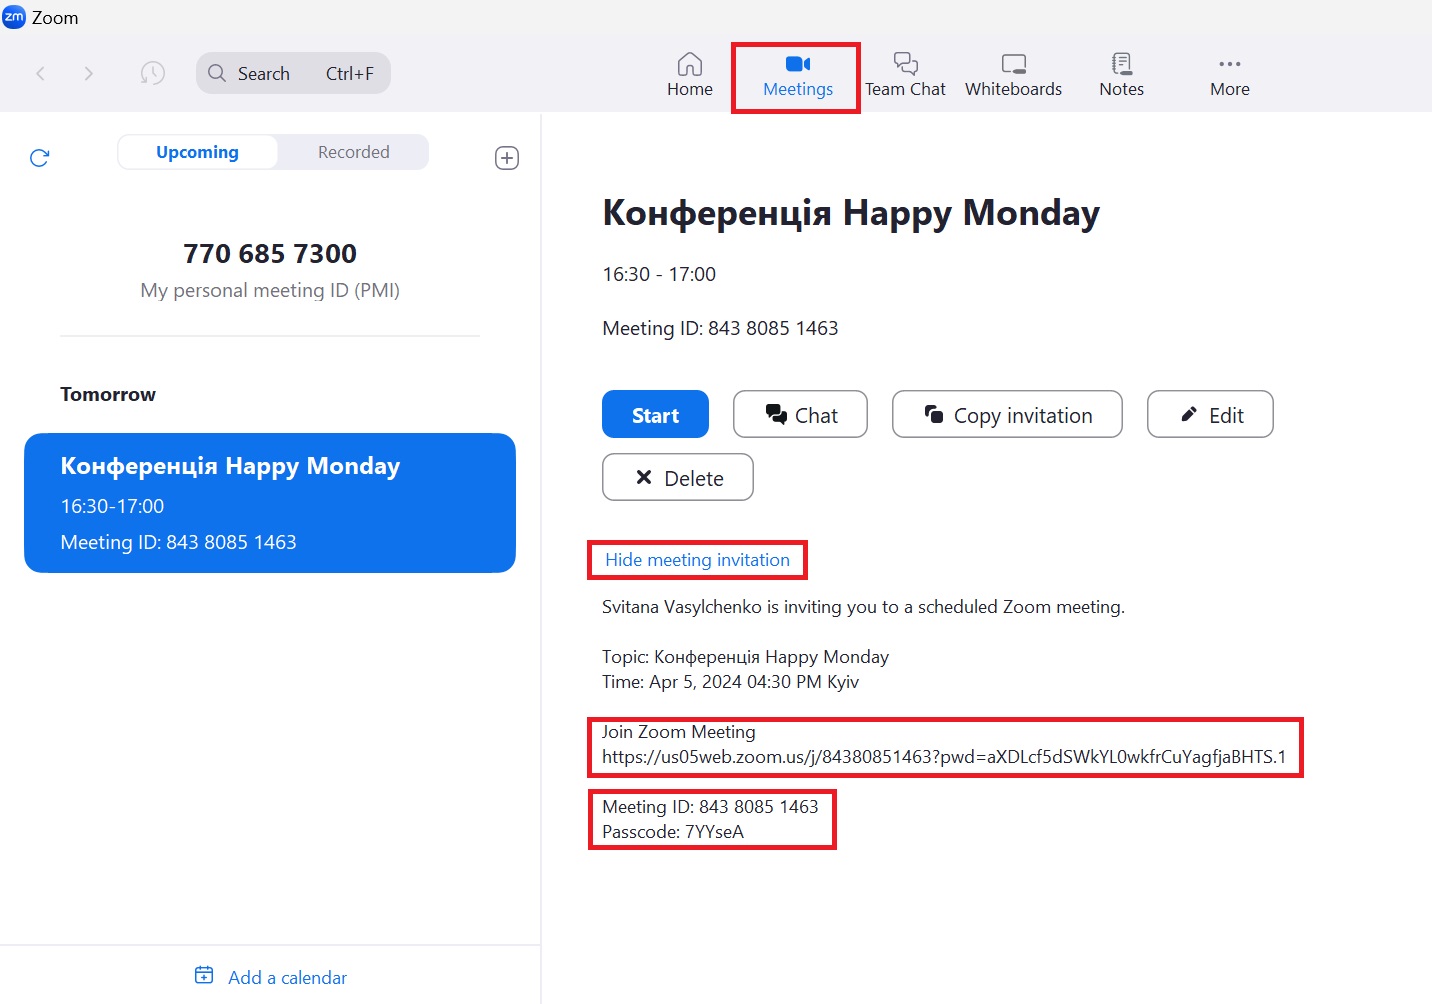1432x1004 pixels.
Task: Select the Конференція Happy Monday meeting card
Action: [x=270, y=503]
